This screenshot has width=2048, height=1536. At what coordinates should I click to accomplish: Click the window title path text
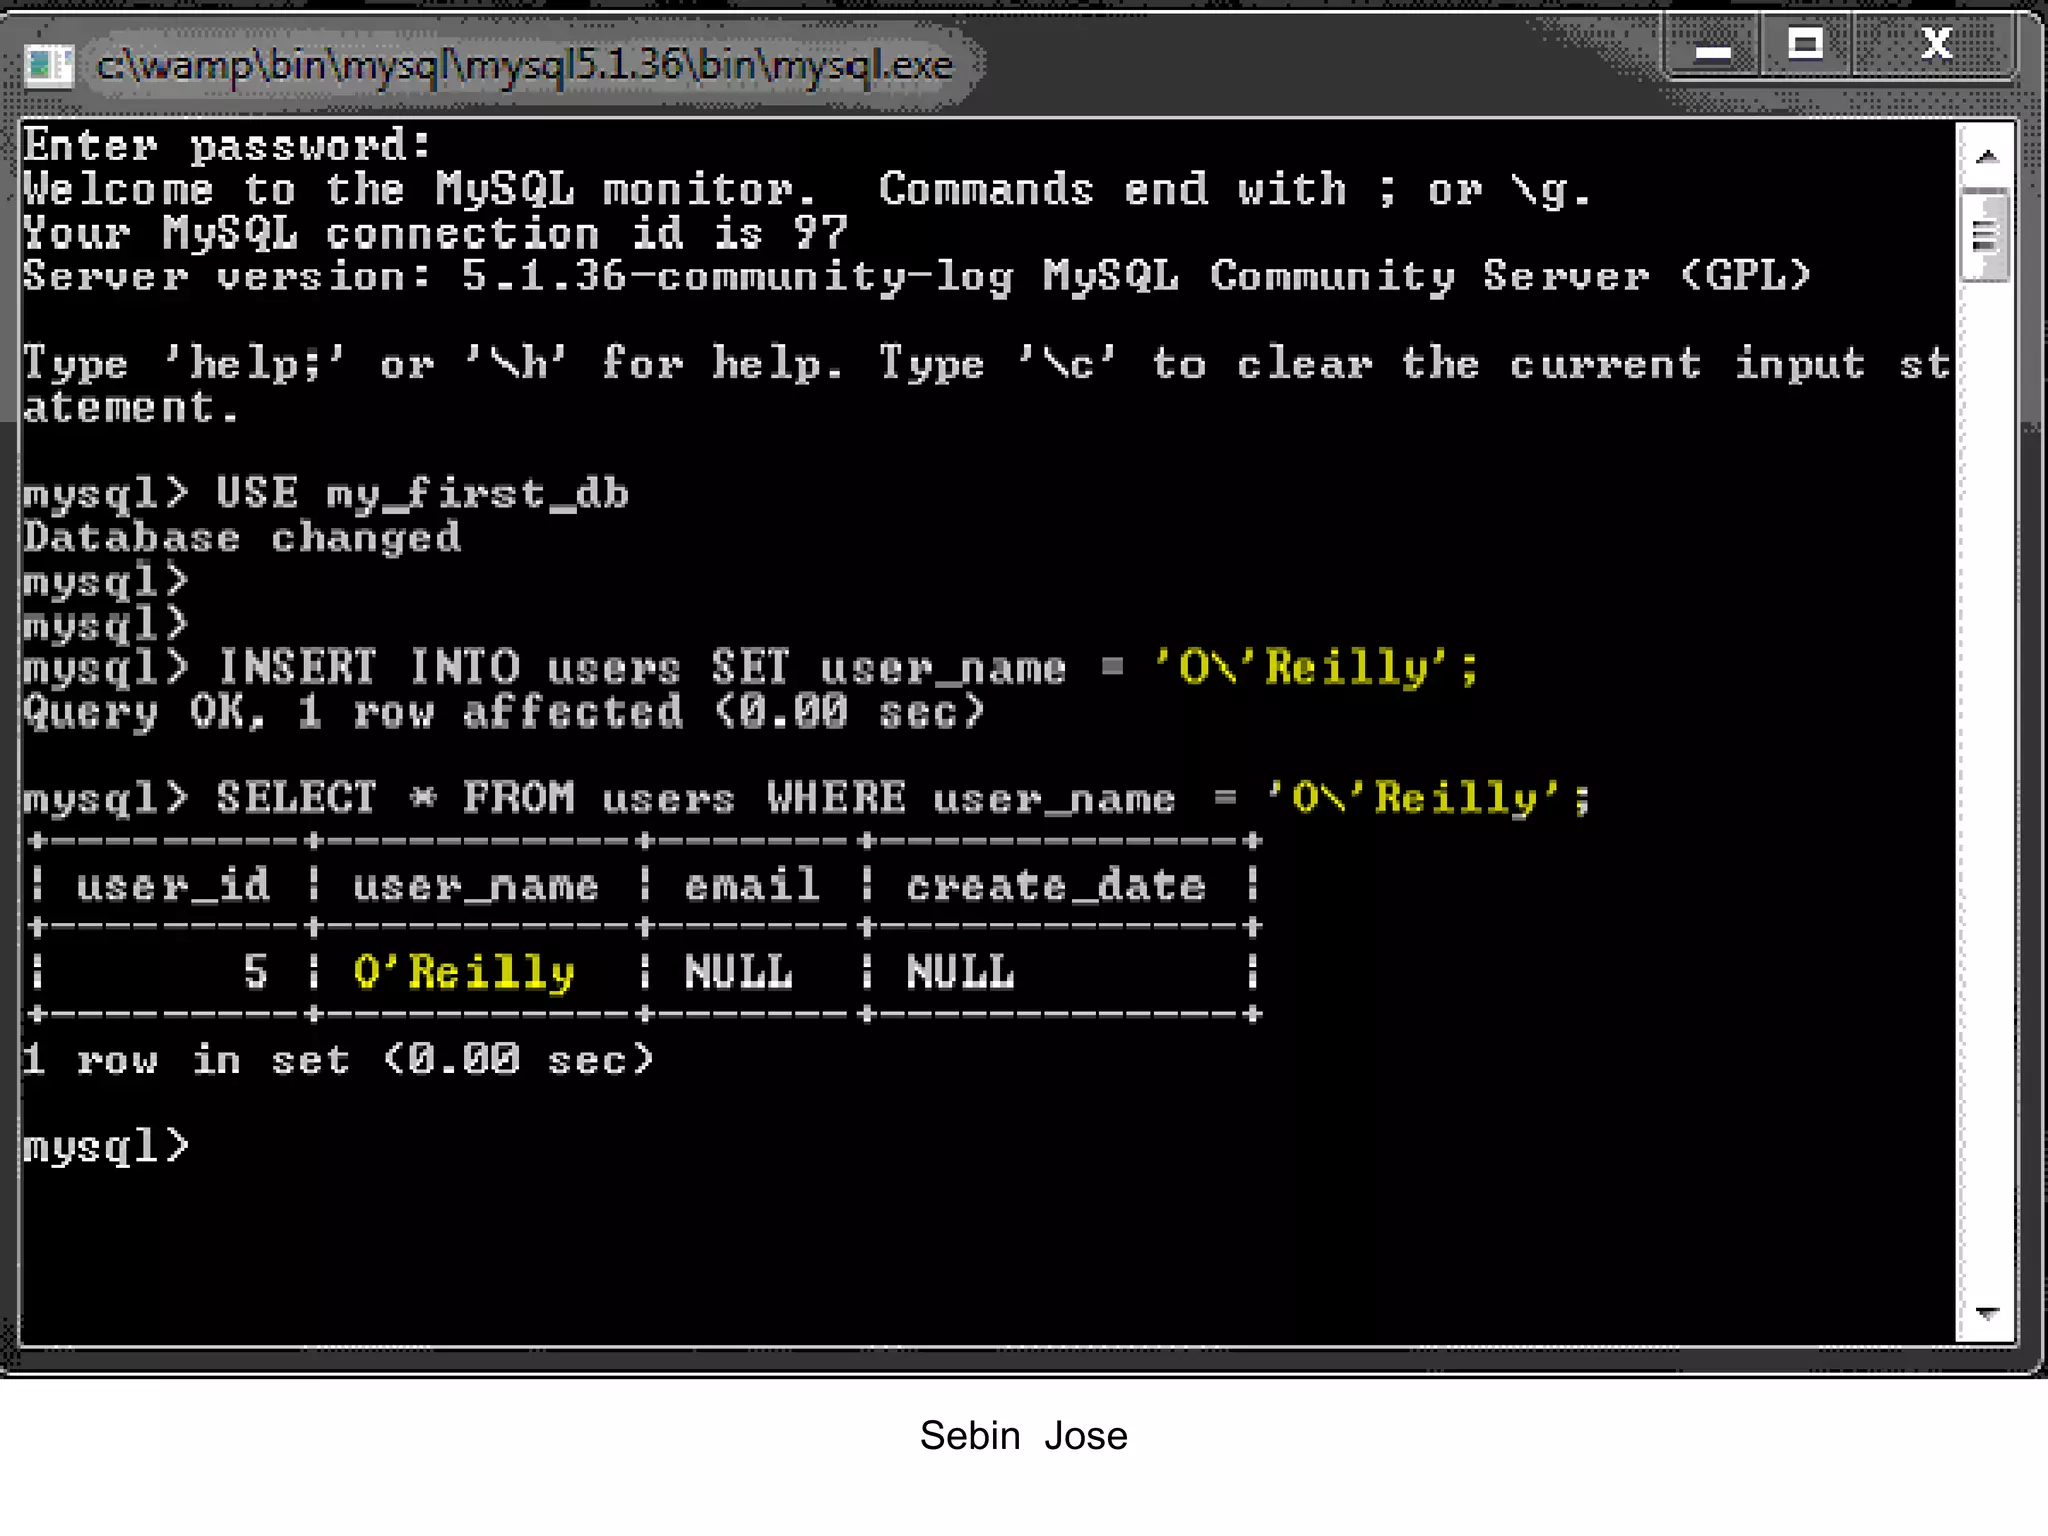point(525,66)
